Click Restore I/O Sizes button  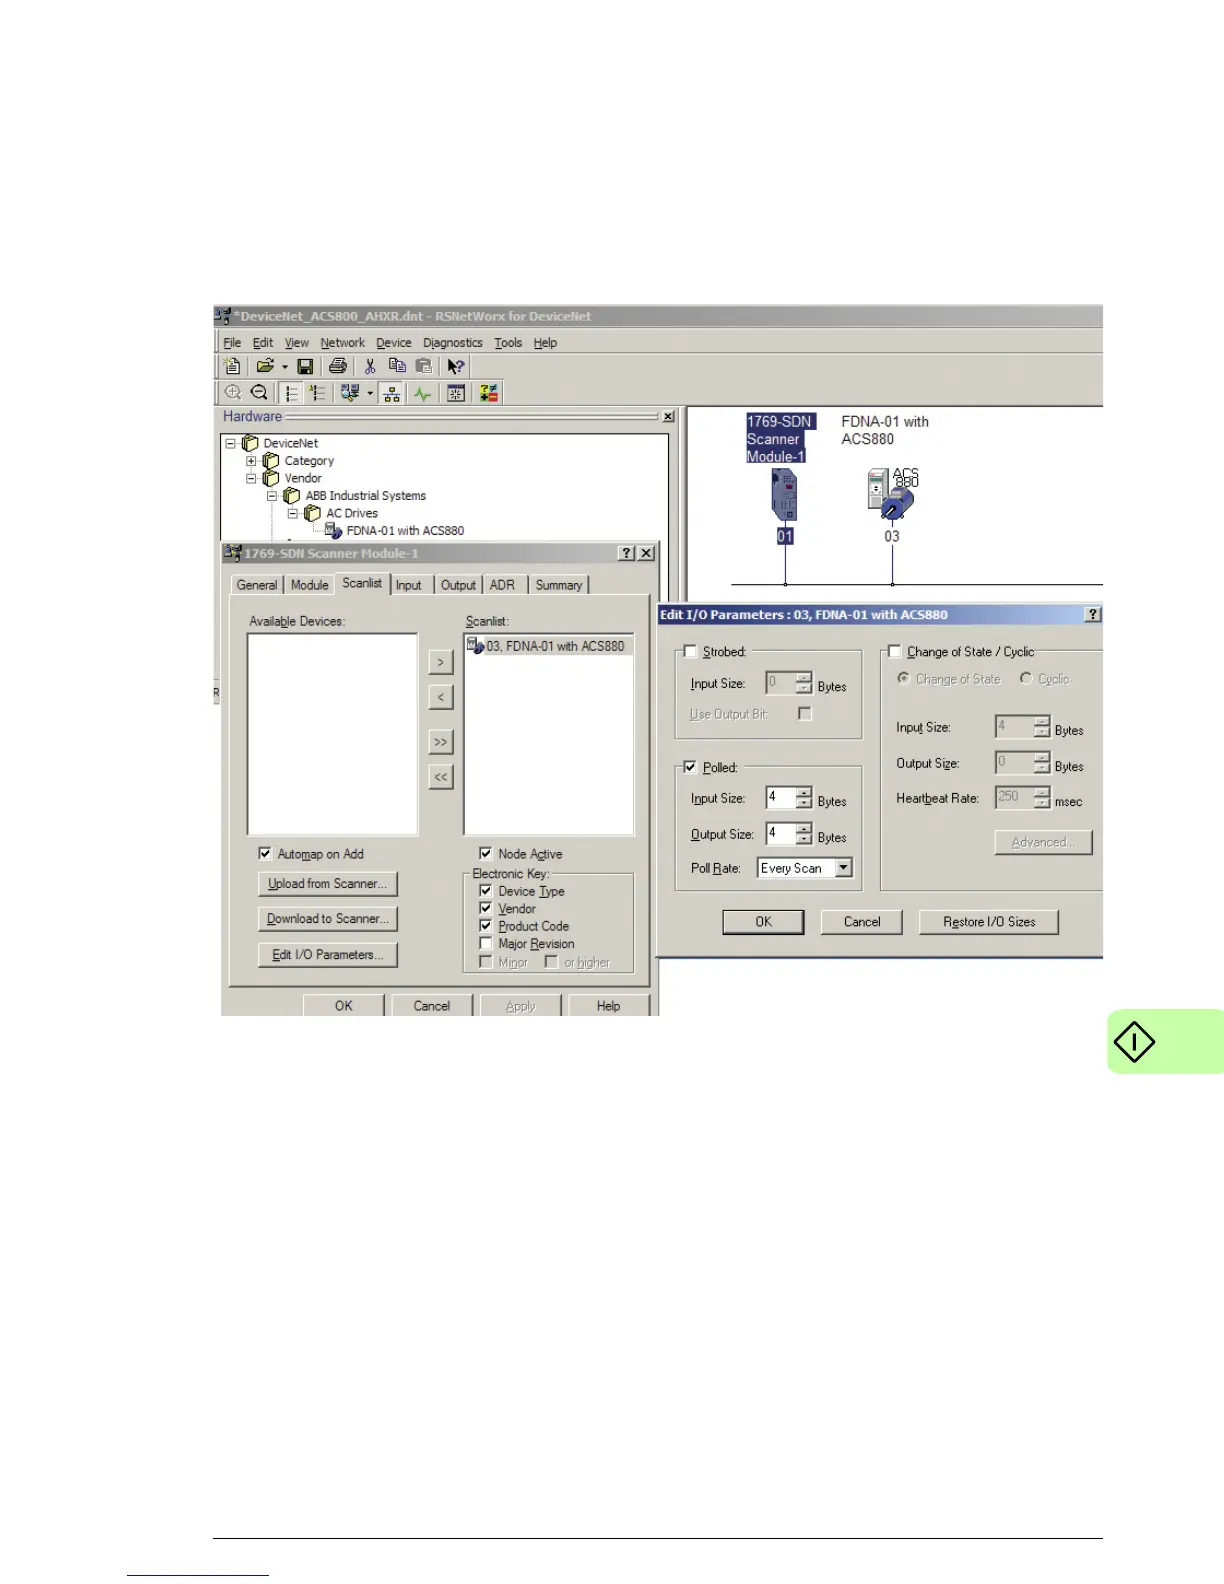click(989, 922)
